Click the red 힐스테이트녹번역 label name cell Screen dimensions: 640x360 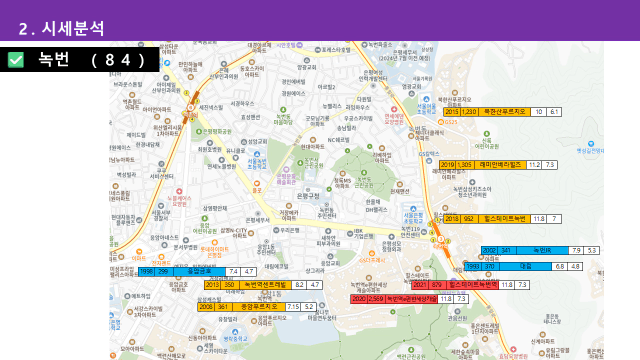tap(473, 285)
